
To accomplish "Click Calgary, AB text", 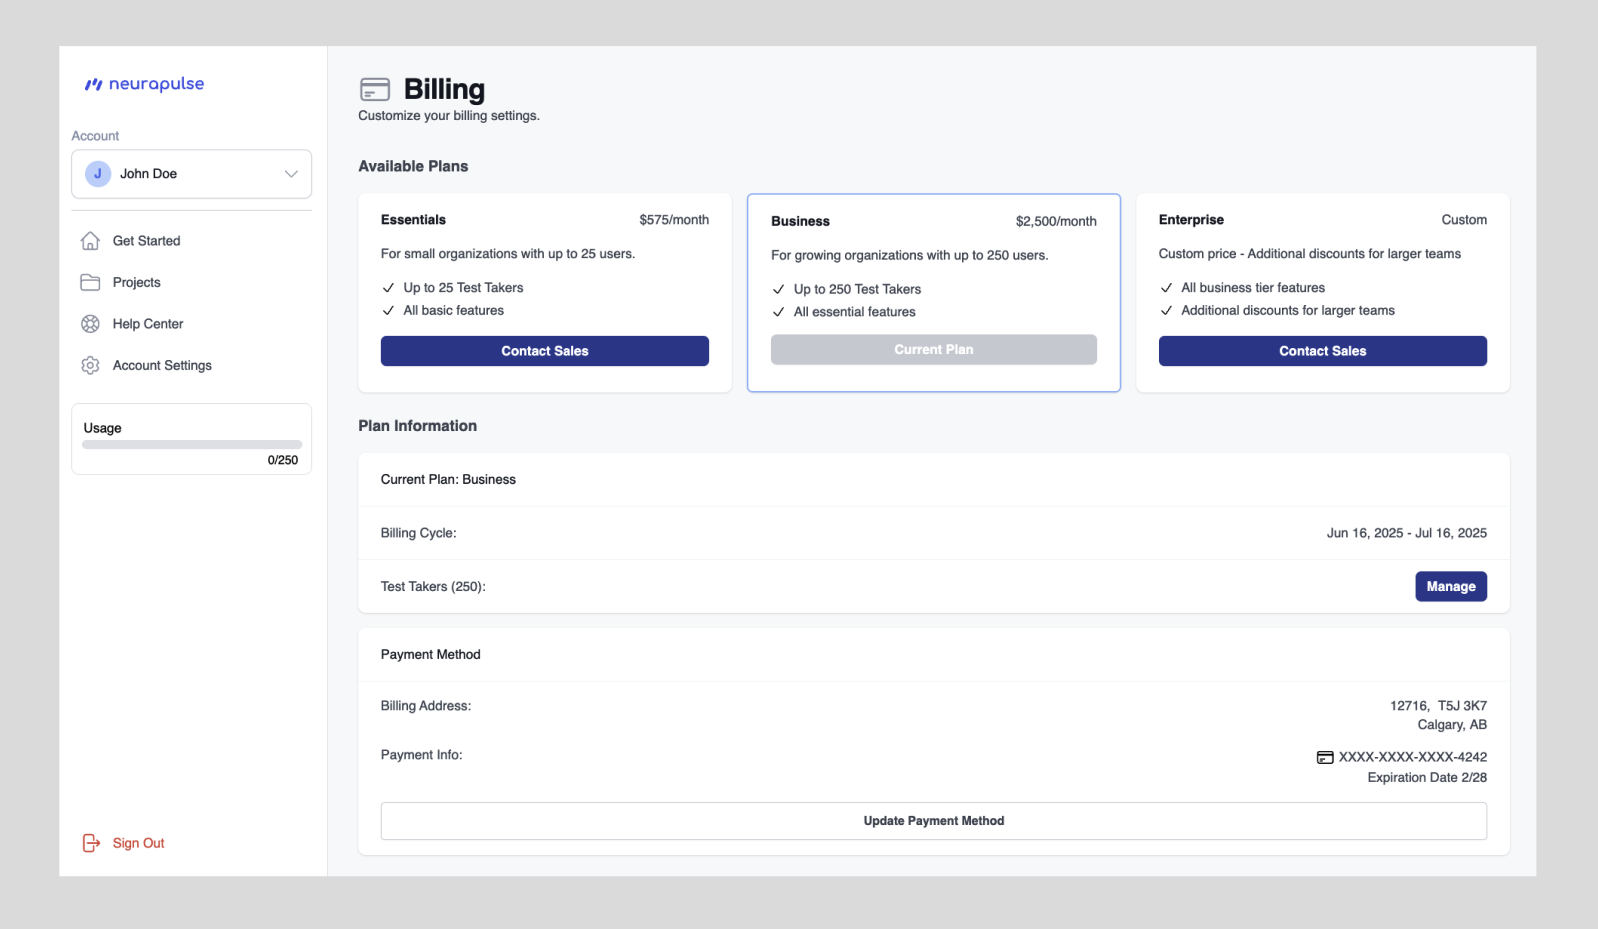I will tap(1452, 725).
